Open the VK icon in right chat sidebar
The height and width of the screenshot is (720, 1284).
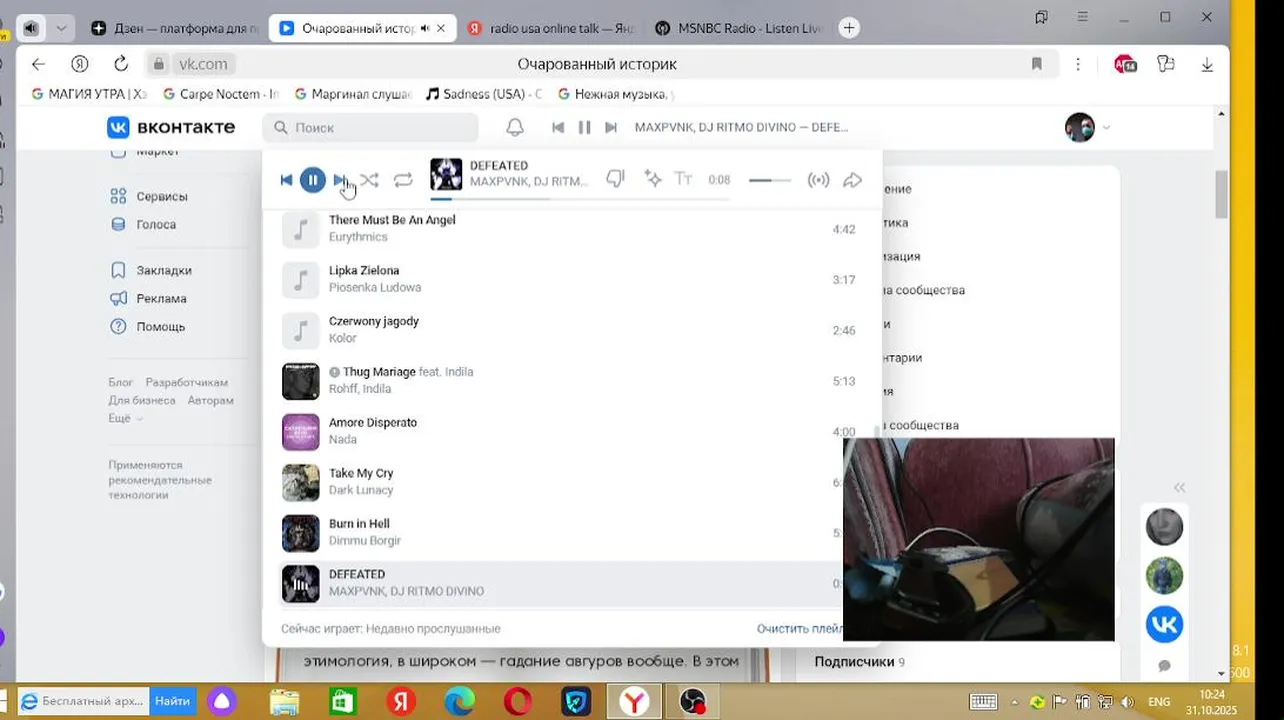(1164, 624)
